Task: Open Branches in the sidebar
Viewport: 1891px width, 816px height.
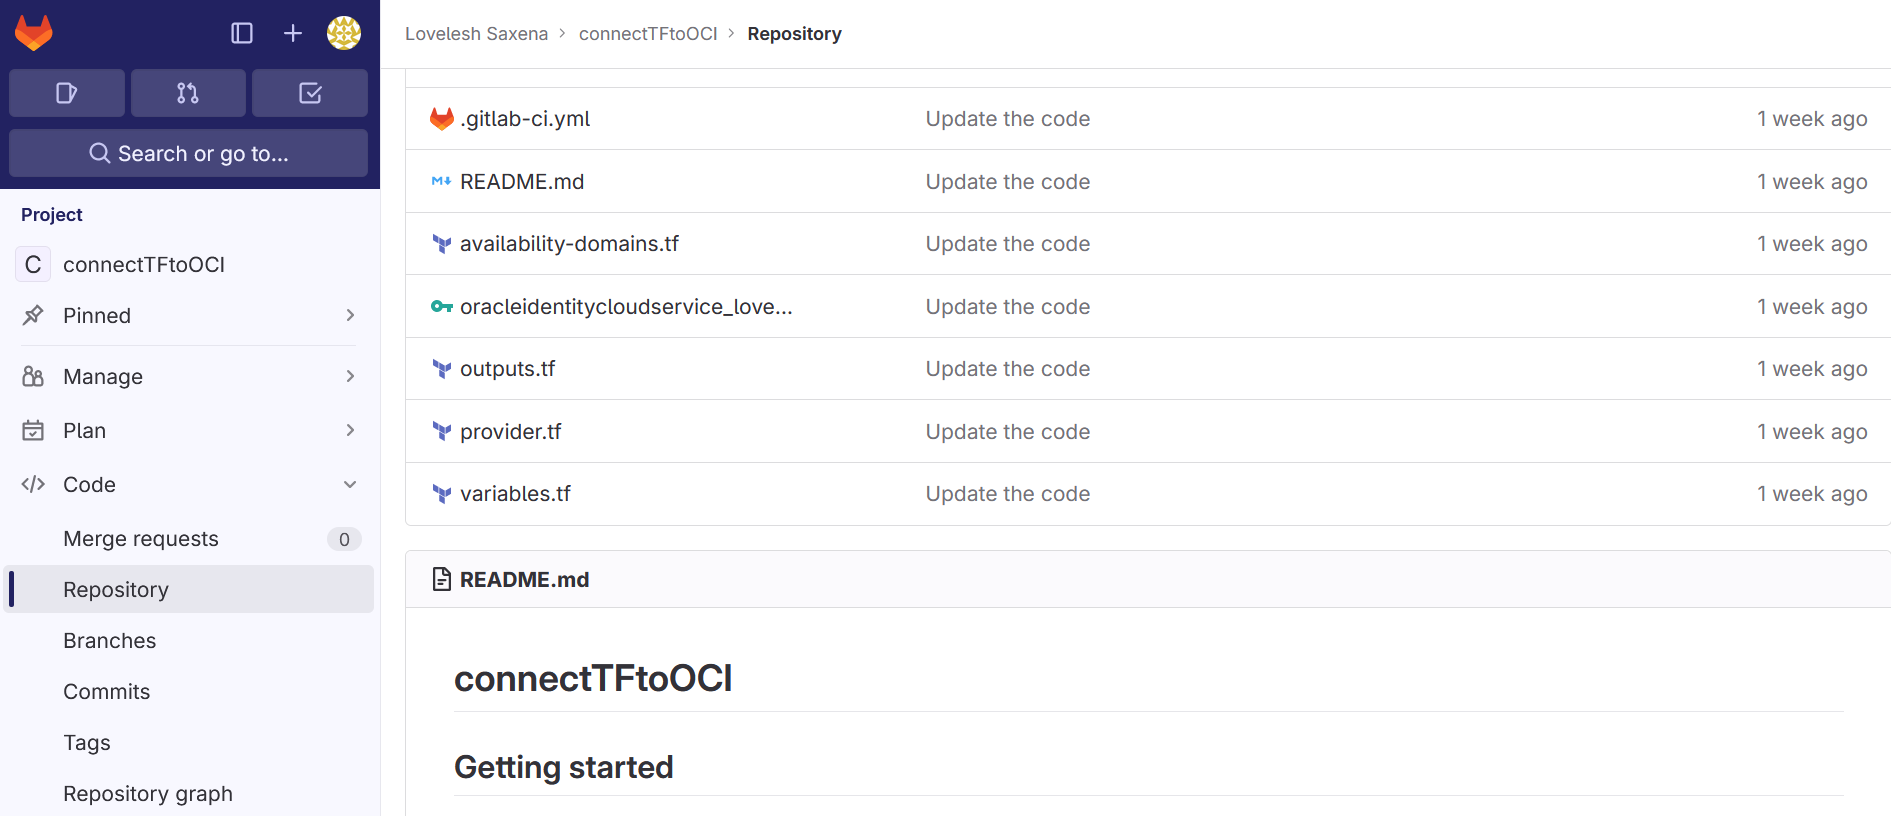Action: click(x=110, y=640)
